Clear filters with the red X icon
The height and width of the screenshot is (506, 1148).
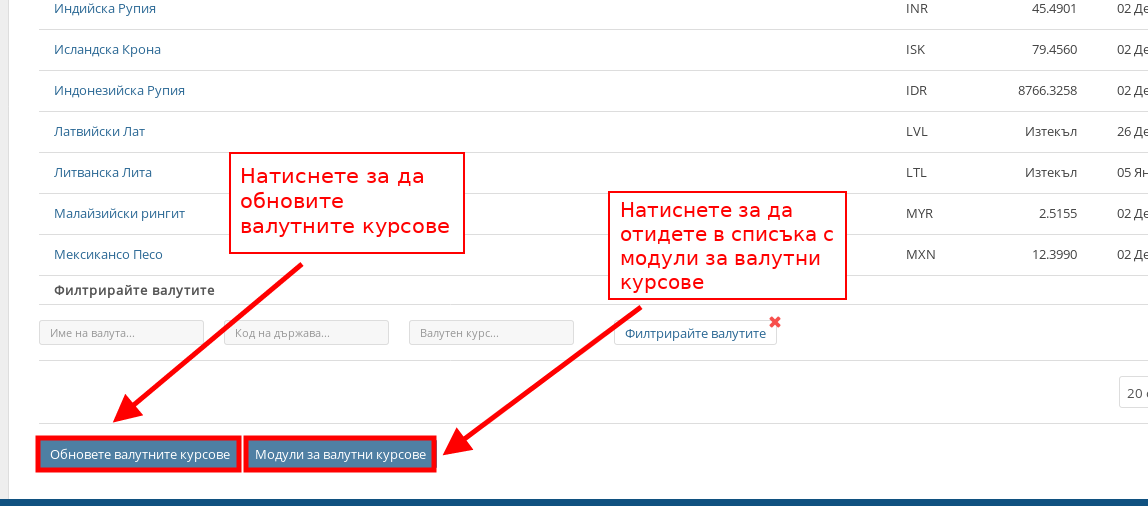point(774,322)
